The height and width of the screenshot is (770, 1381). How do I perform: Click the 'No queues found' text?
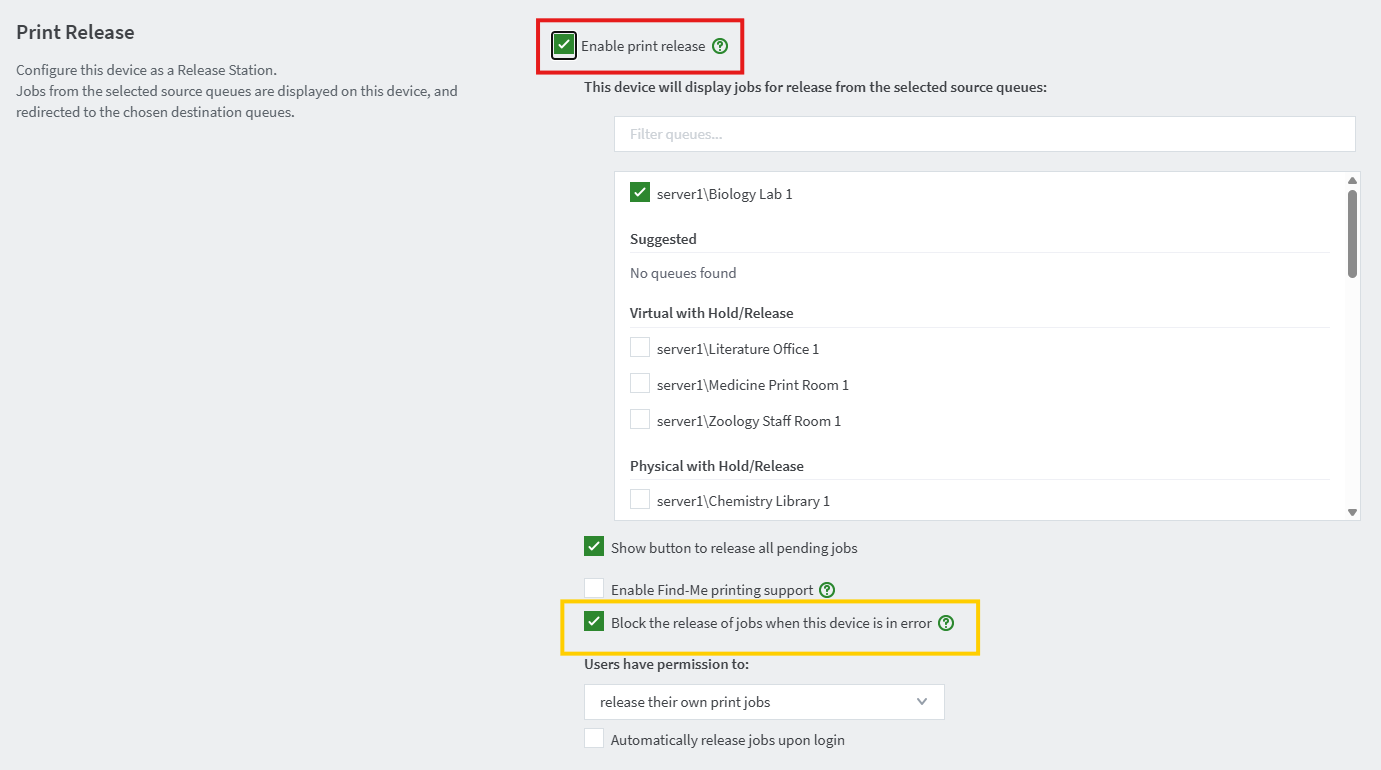coord(683,273)
